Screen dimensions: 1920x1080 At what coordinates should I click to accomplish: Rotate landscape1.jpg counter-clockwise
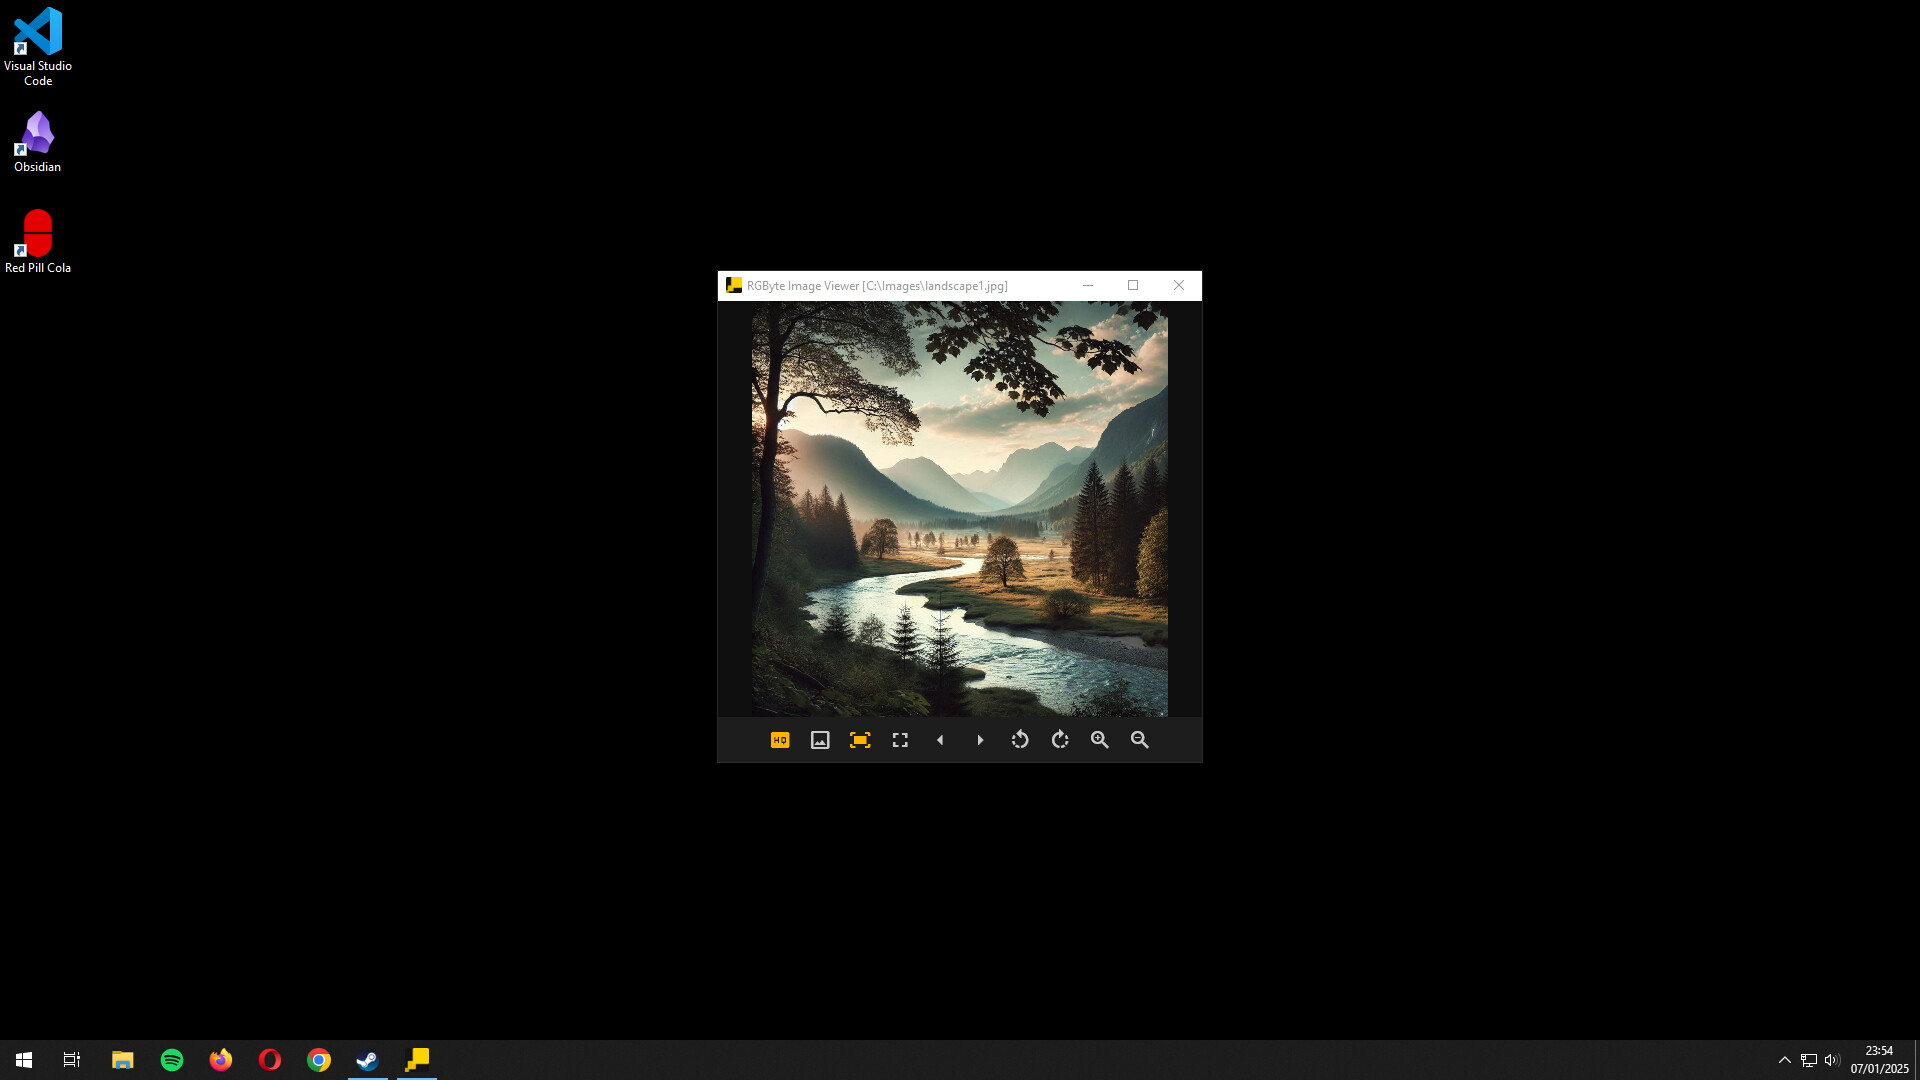pos(1020,740)
